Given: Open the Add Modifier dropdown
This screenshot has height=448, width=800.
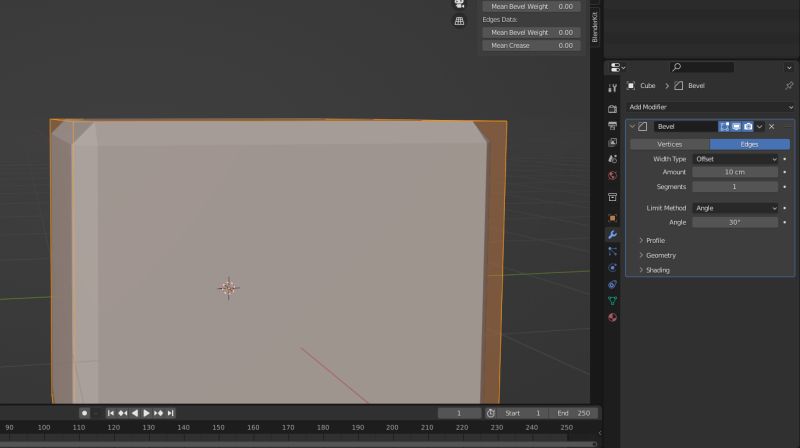Looking at the screenshot, I should 710,107.
